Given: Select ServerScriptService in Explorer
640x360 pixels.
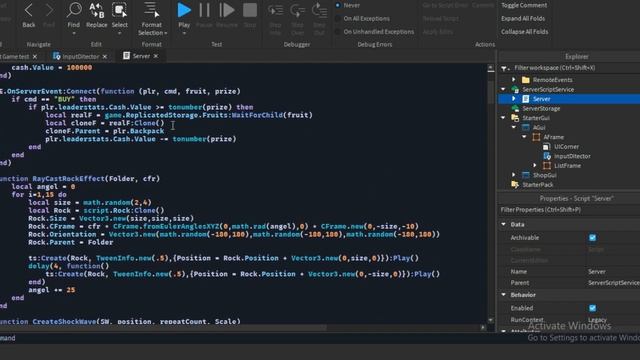Looking at the screenshot, I should click(548, 89).
